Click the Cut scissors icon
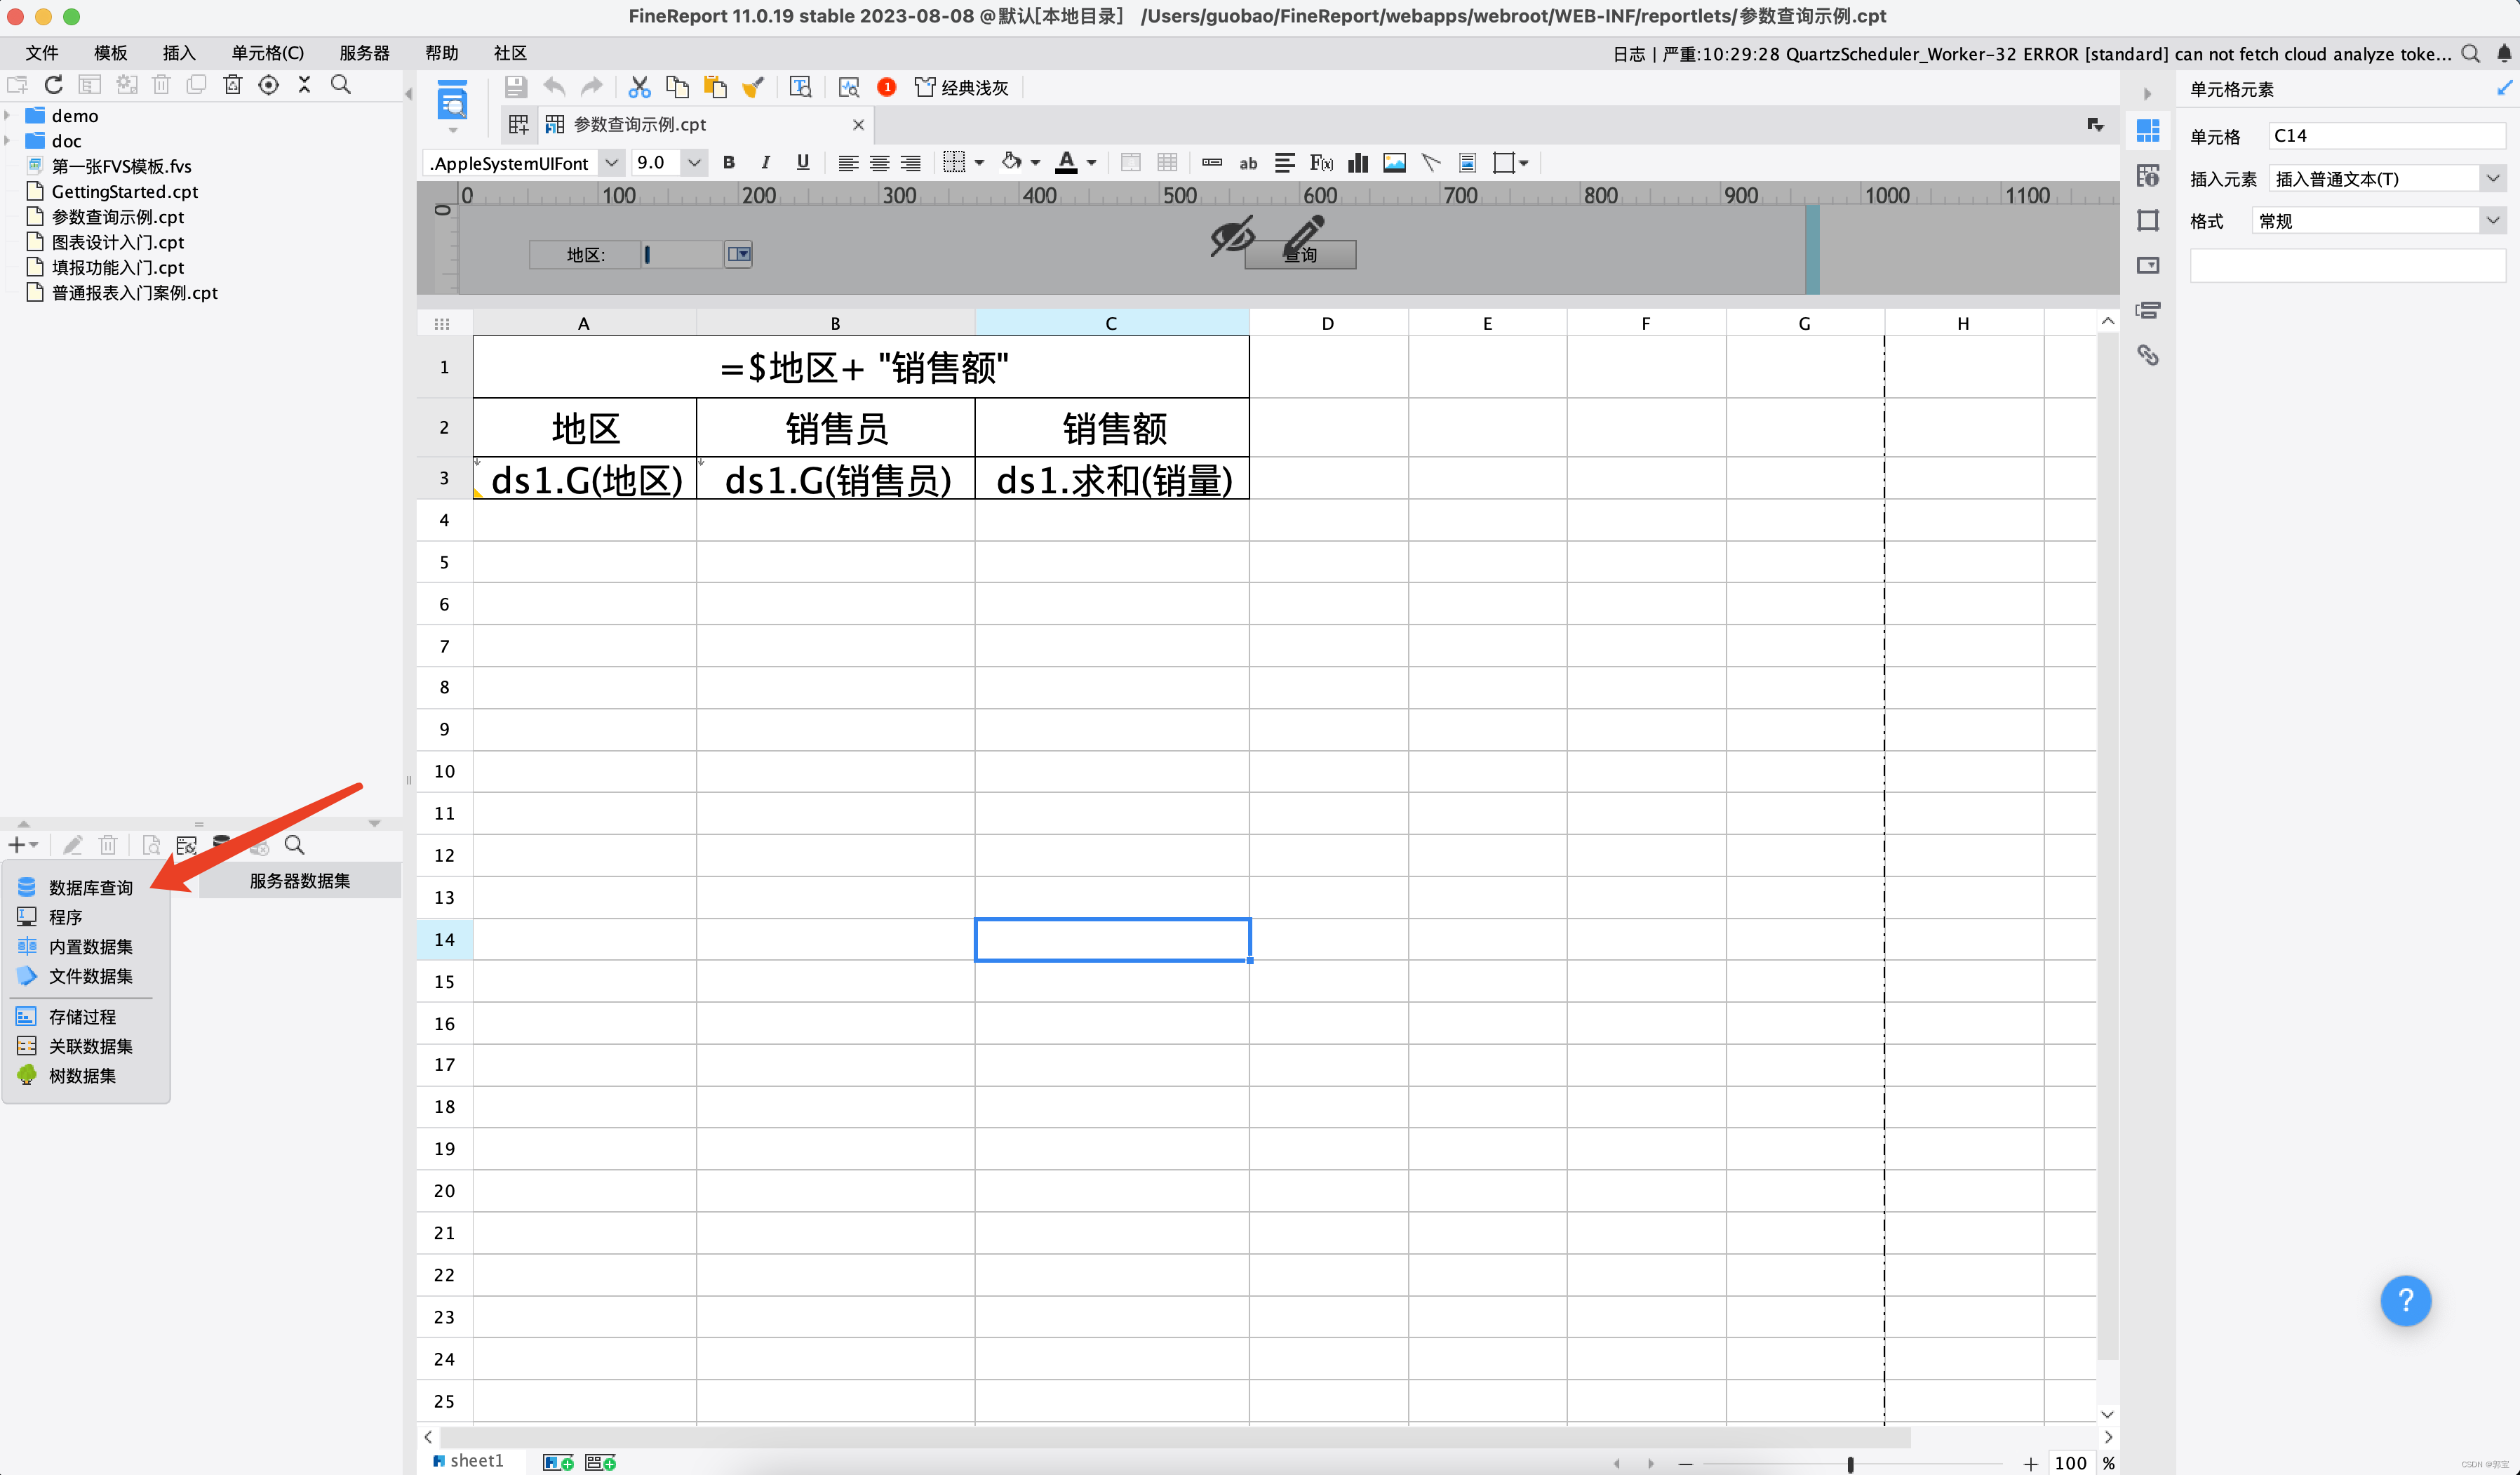 (x=639, y=87)
